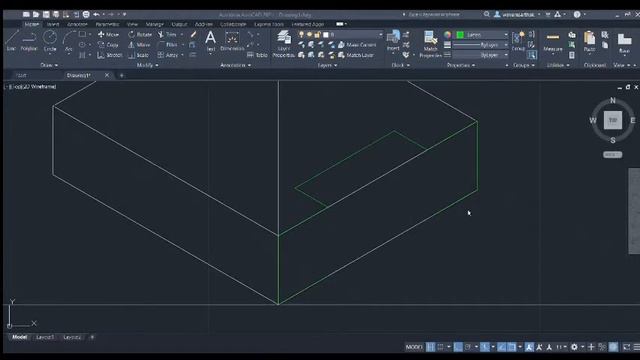Open the Home ribbon tab
The image size is (640, 360).
(x=31, y=24)
